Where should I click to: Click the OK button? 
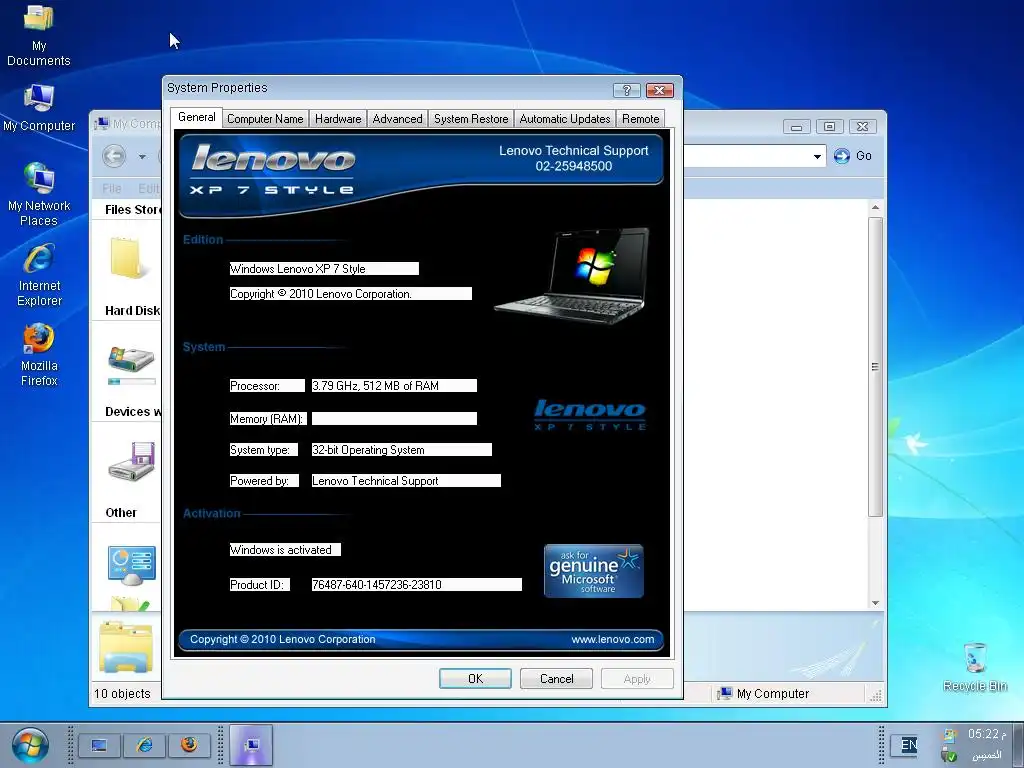475,679
